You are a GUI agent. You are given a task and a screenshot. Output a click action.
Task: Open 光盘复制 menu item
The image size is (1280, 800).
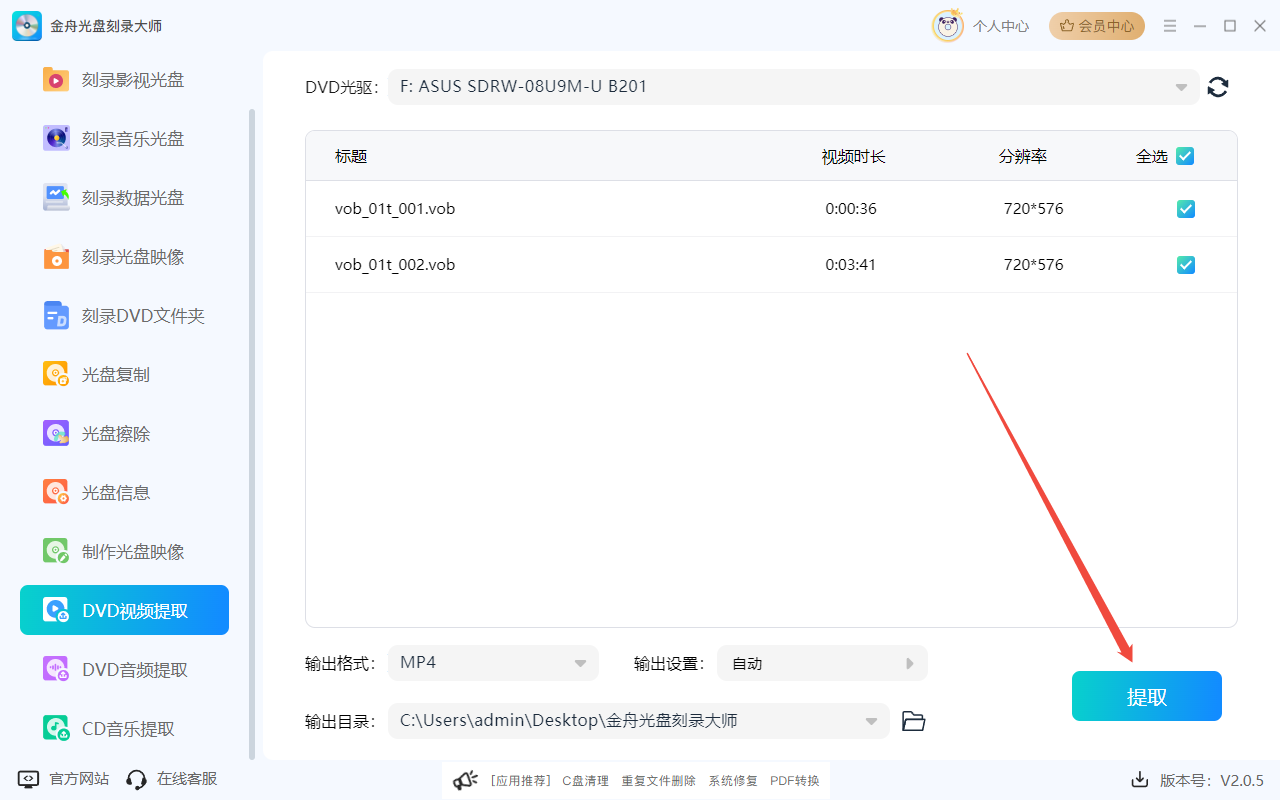point(124,375)
